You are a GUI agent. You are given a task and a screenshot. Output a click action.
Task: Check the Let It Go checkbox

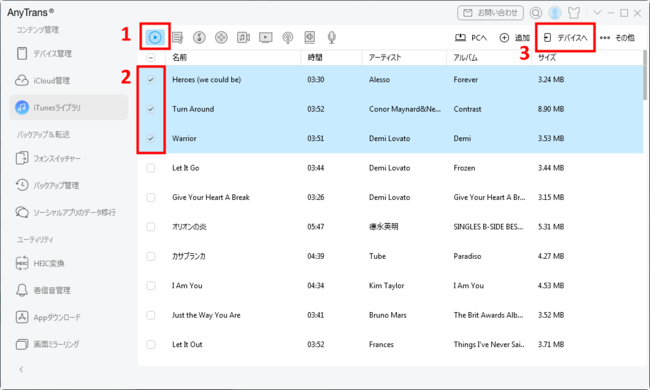click(x=151, y=168)
